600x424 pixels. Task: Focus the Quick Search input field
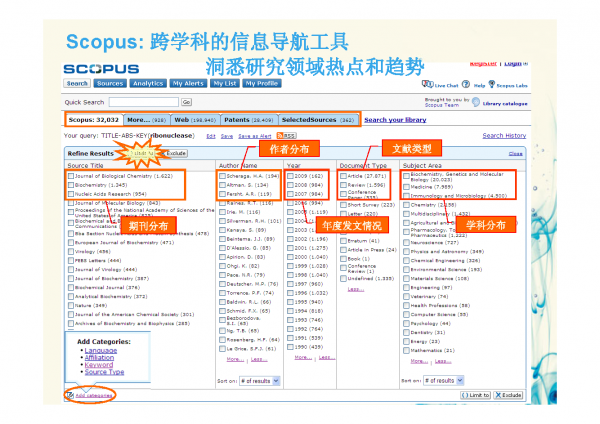click(x=143, y=102)
